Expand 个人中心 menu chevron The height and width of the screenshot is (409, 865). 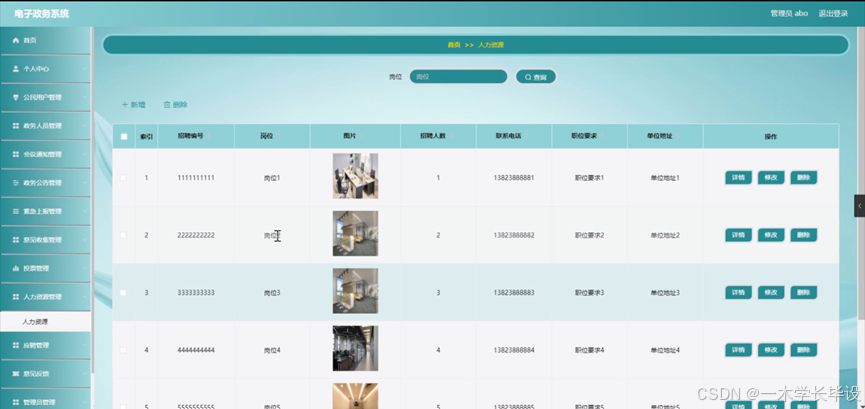click(x=84, y=69)
